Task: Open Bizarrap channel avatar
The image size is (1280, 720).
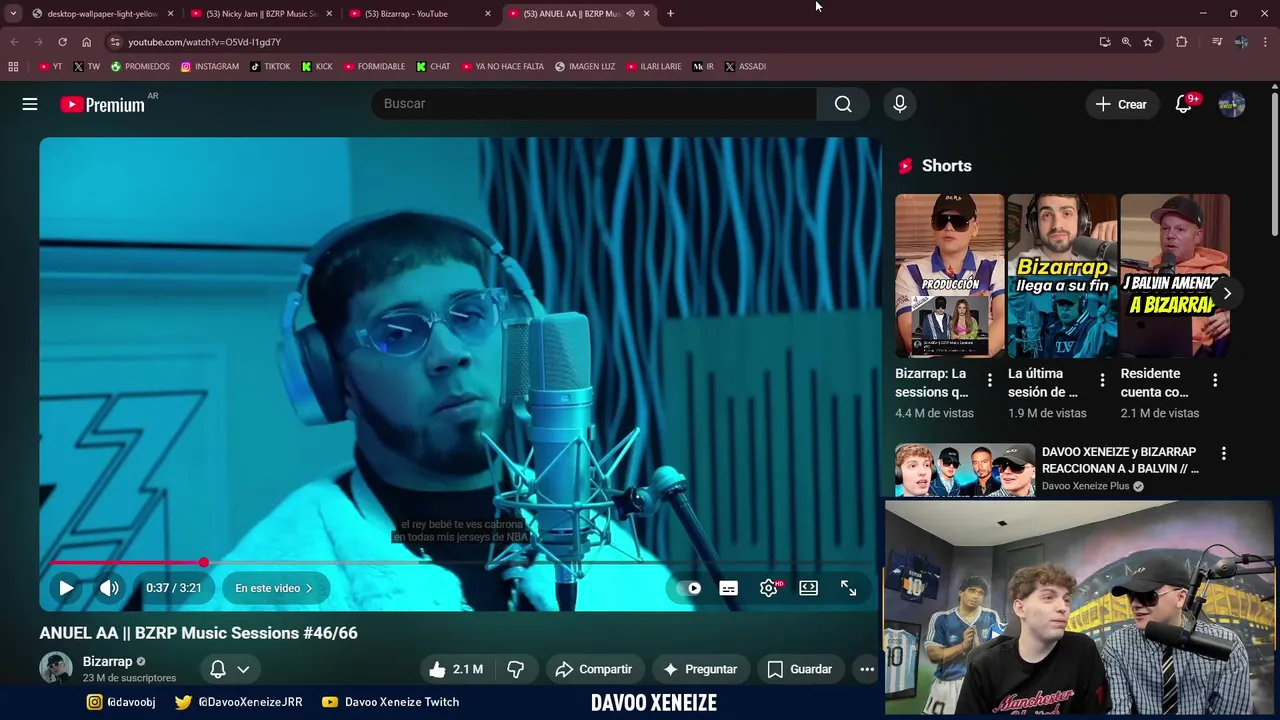Action: 56,668
